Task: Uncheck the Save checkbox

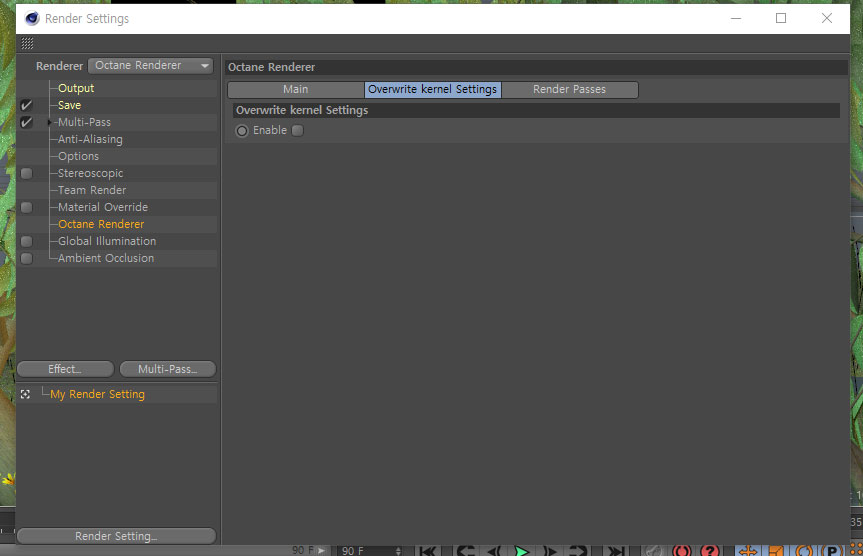Action: (x=26, y=105)
